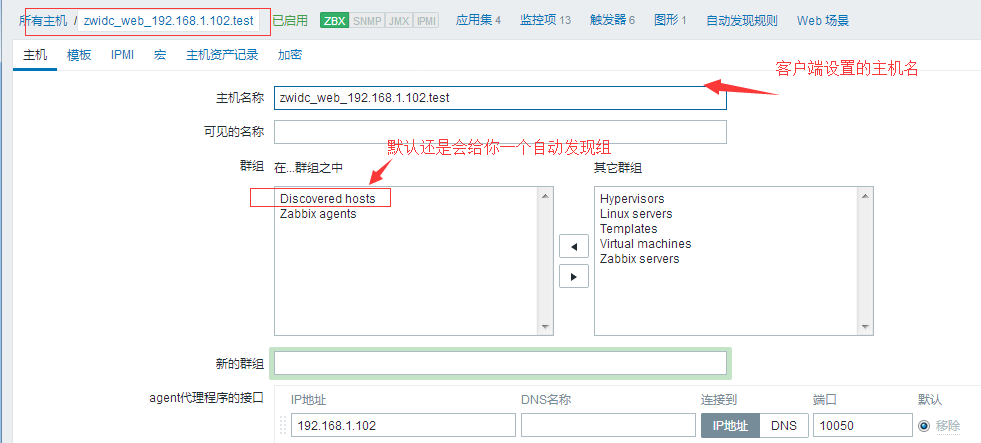
Task: Open the 监控项 items link
Action: pos(545,20)
